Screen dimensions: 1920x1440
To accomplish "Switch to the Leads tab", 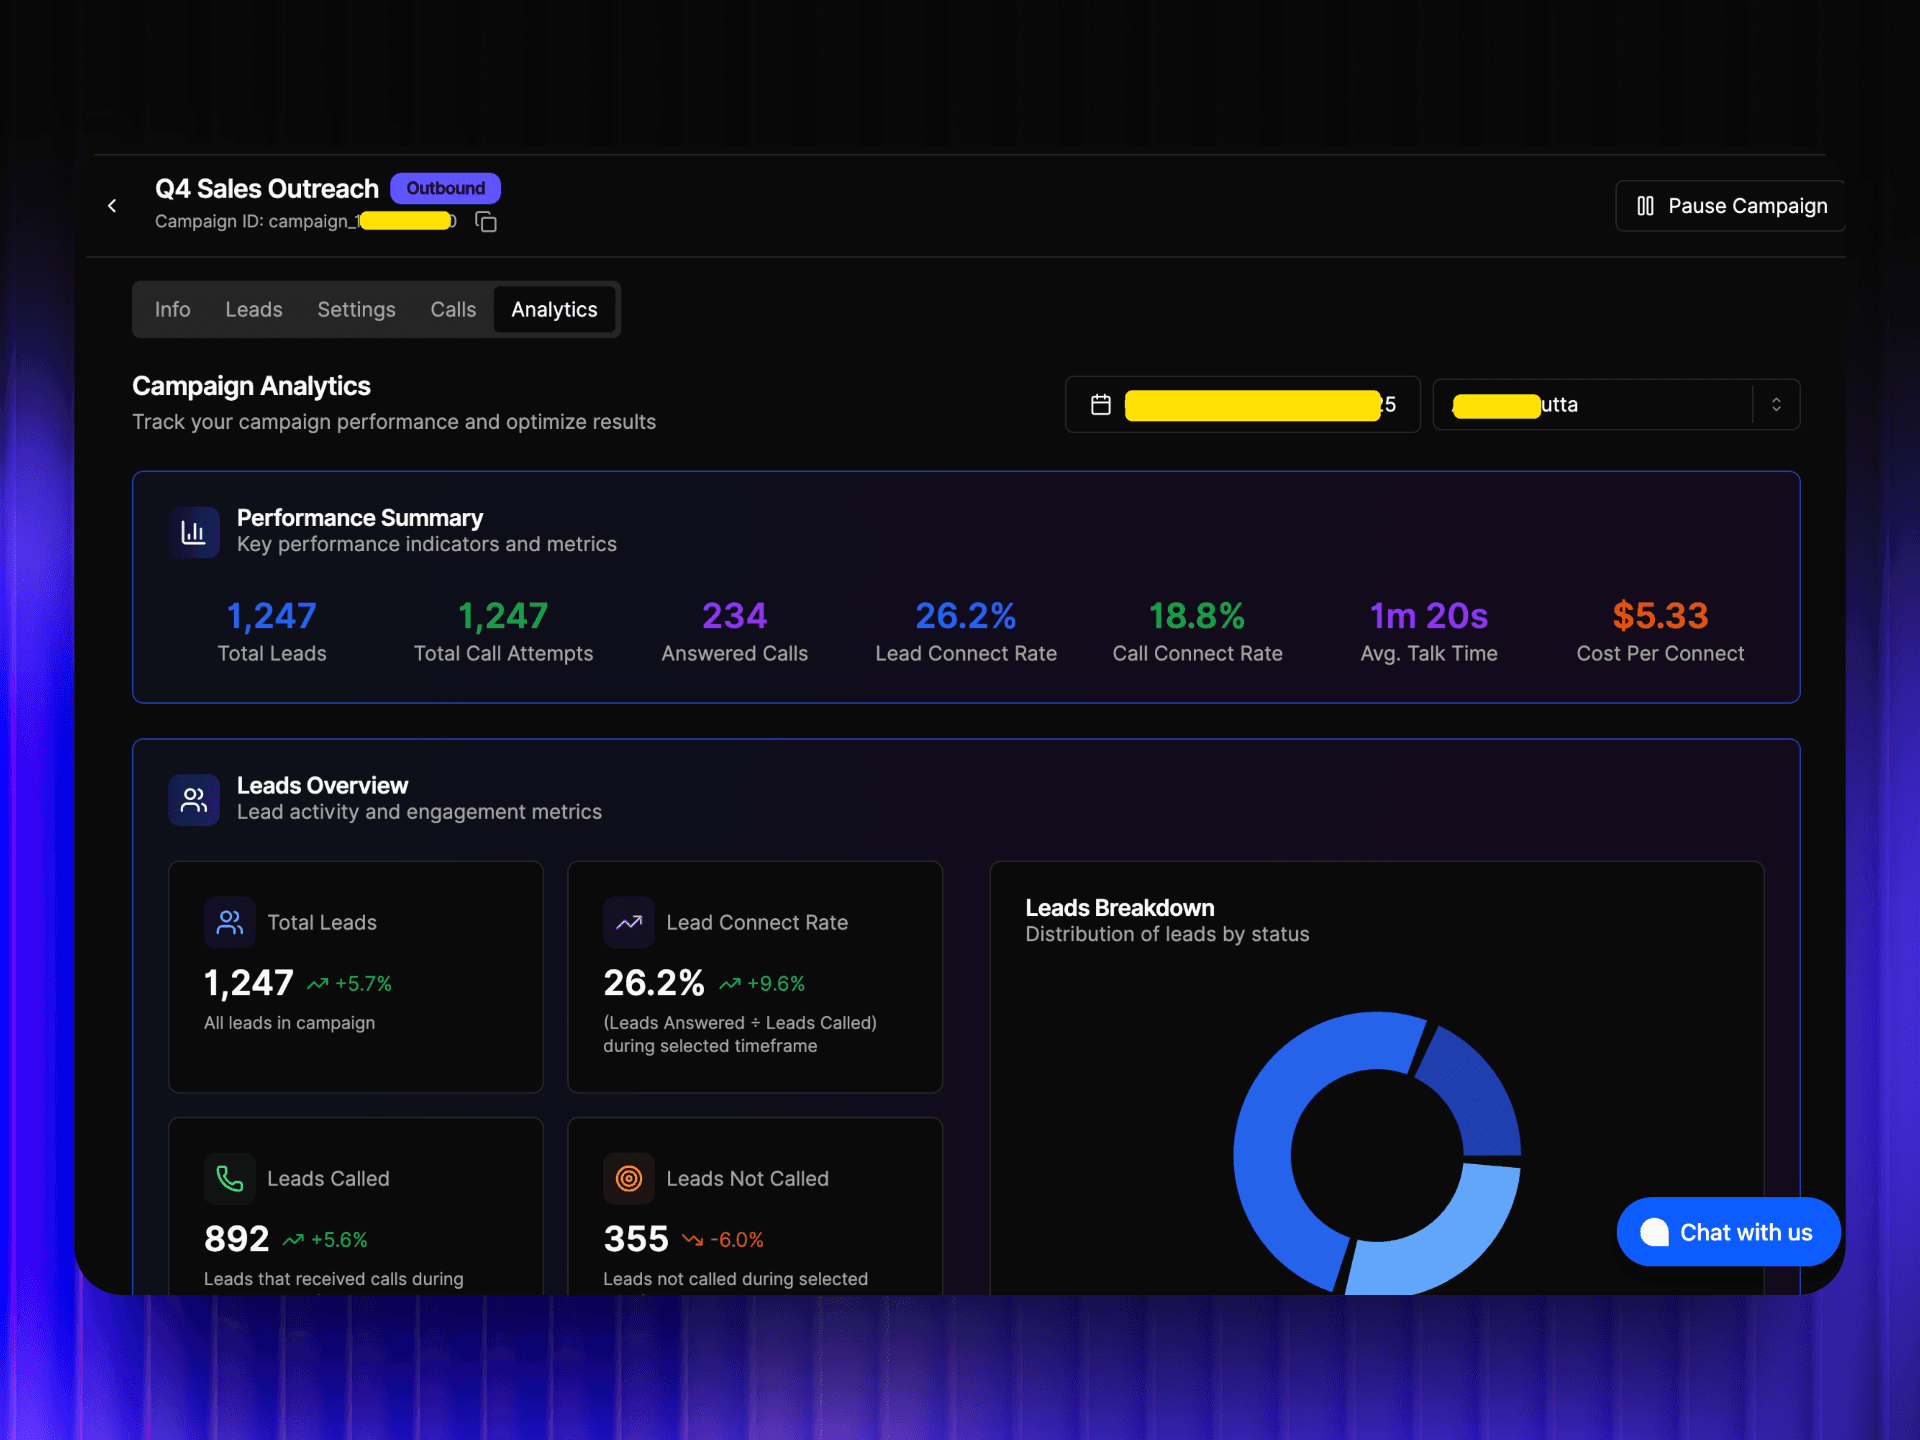I will pyautogui.click(x=254, y=310).
